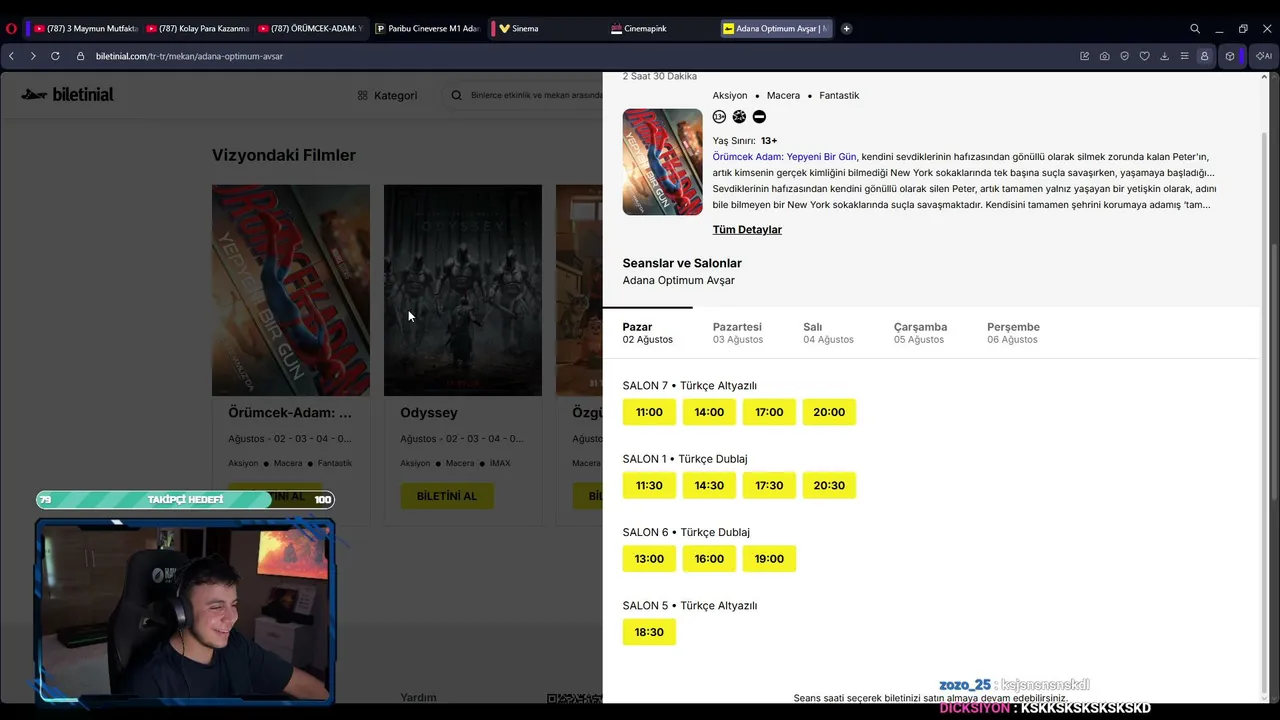Go back with the browser back arrow
Image resolution: width=1280 pixels, height=720 pixels.
[x=11, y=56]
